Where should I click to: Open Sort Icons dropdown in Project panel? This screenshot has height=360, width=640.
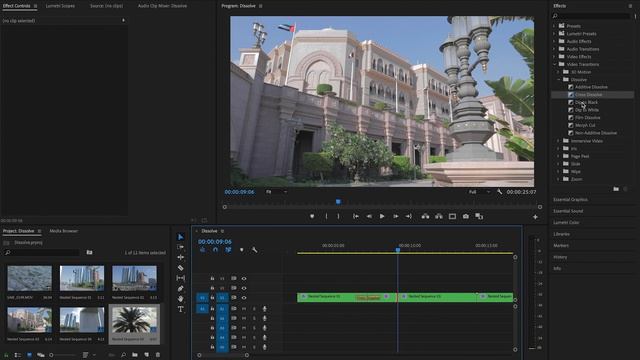[88, 355]
